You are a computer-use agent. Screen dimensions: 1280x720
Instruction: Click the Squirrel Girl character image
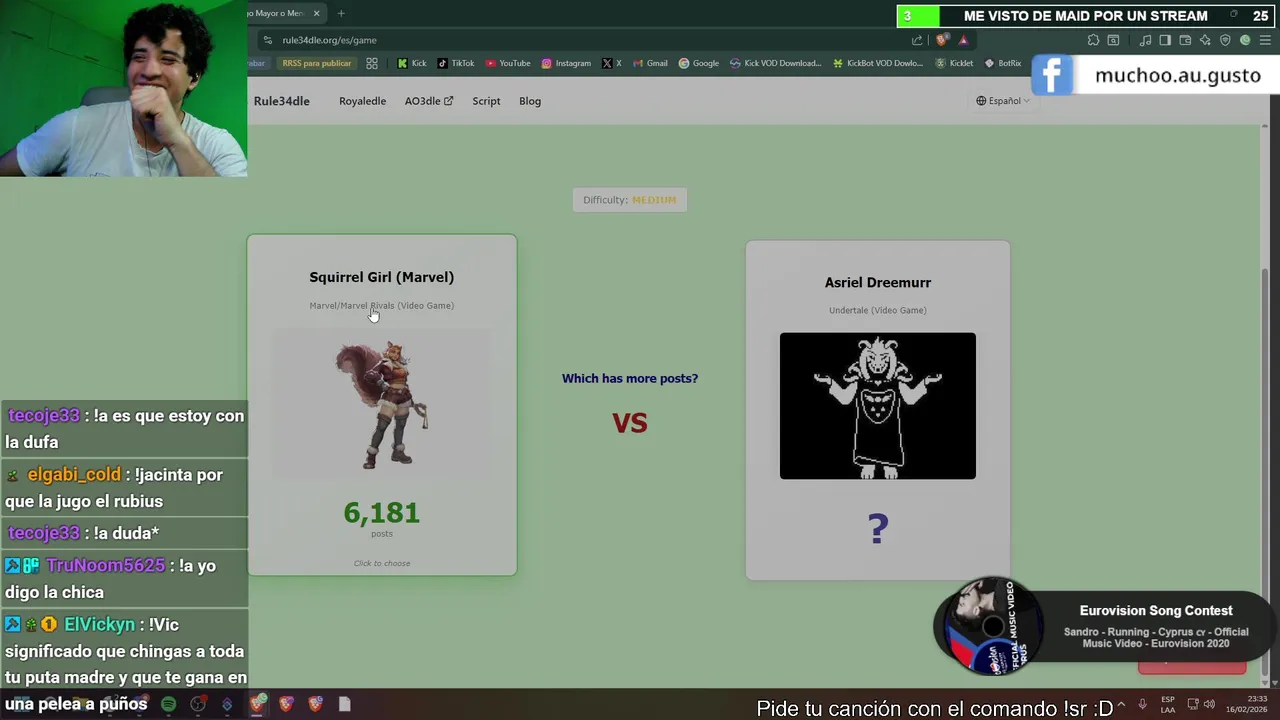point(382,405)
